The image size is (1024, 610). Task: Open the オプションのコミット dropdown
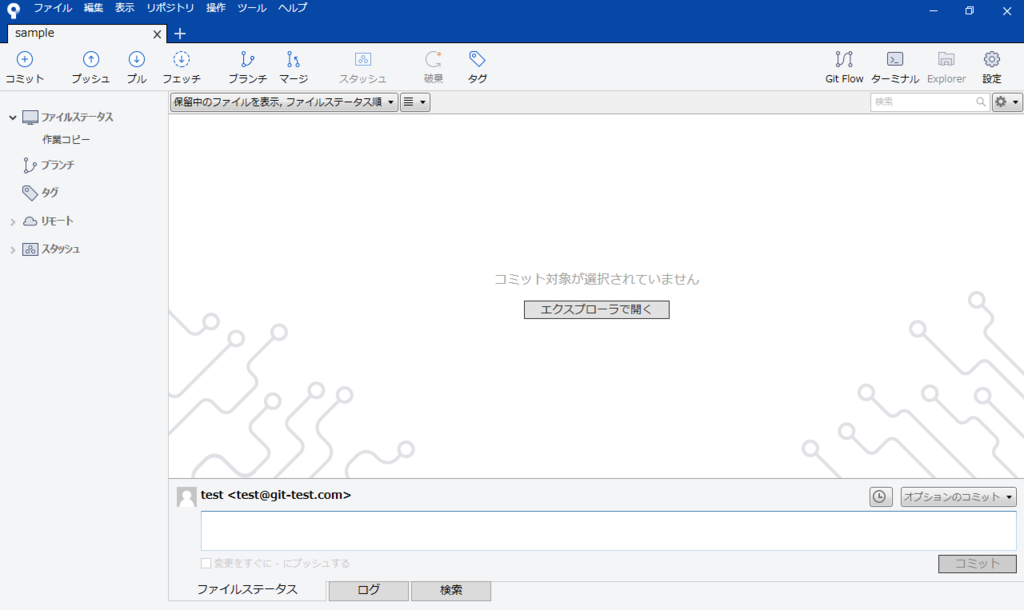958,496
